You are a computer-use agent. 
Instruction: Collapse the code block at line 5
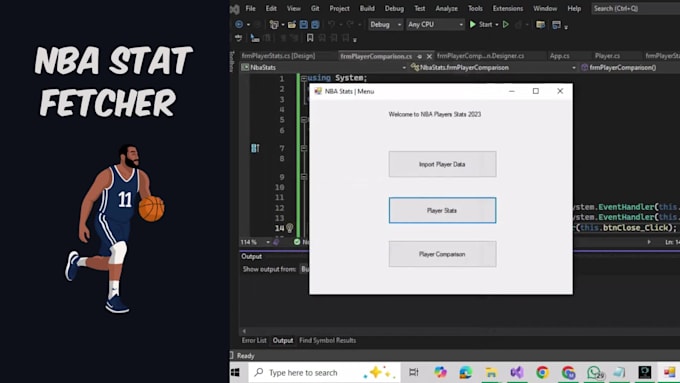[304, 120]
